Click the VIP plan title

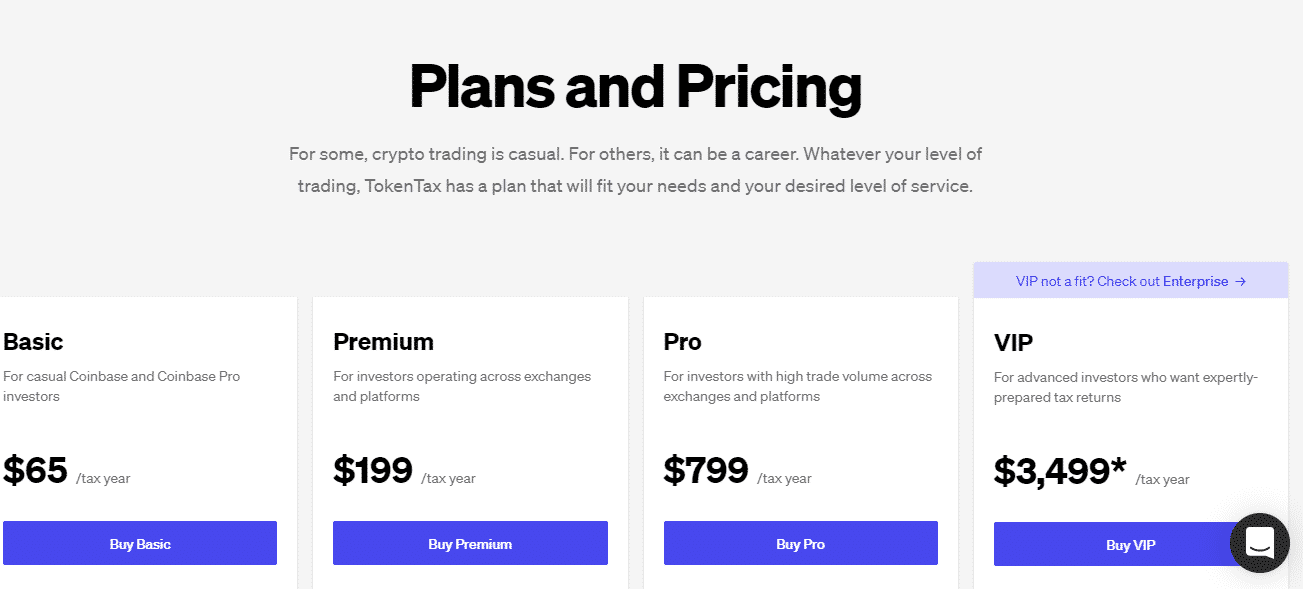click(1014, 343)
